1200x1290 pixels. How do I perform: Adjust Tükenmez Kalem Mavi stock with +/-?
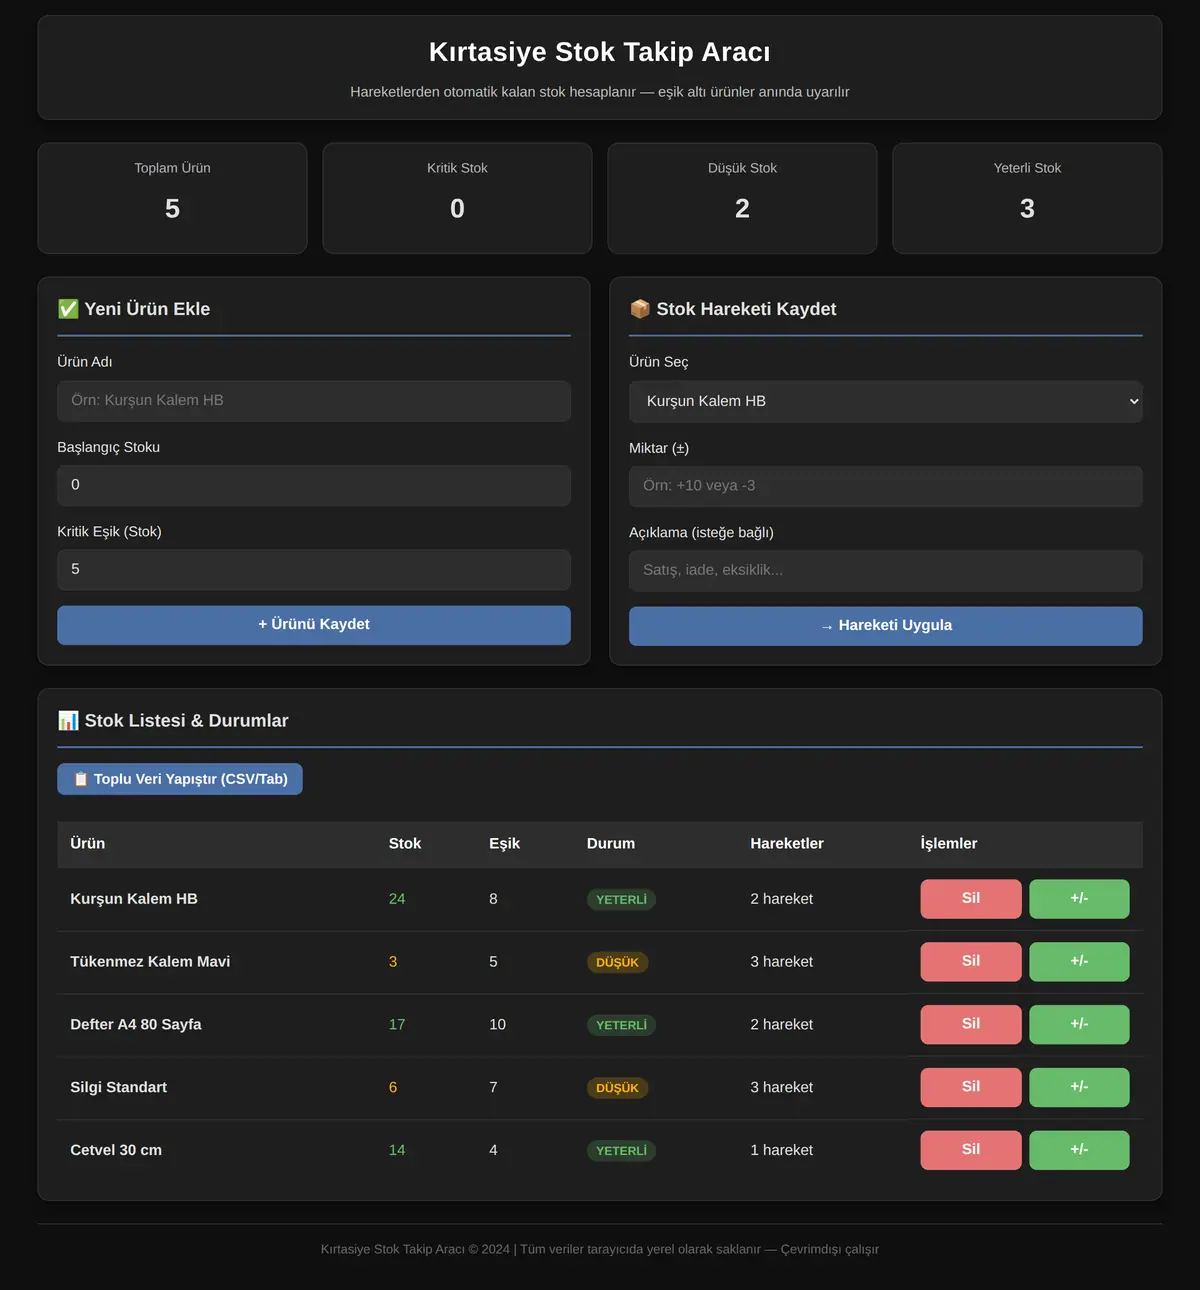coord(1079,962)
